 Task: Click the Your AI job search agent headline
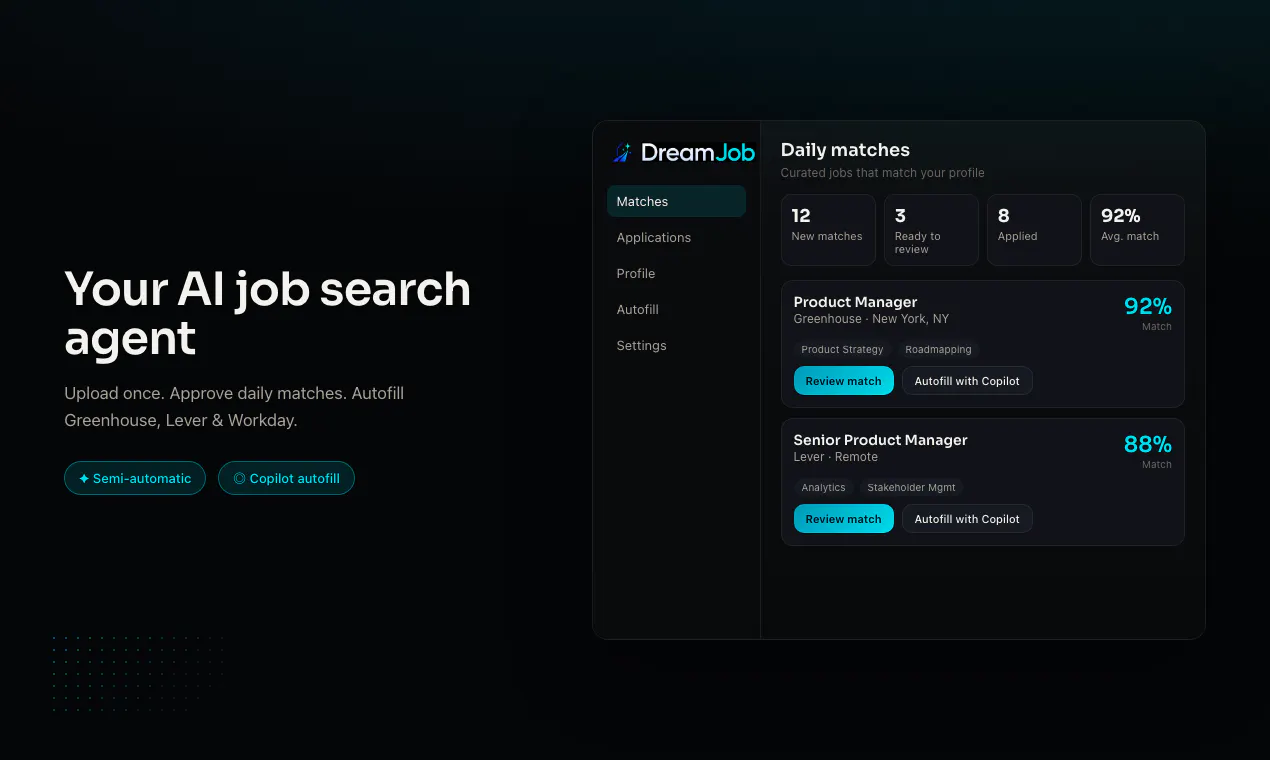point(267,313)
